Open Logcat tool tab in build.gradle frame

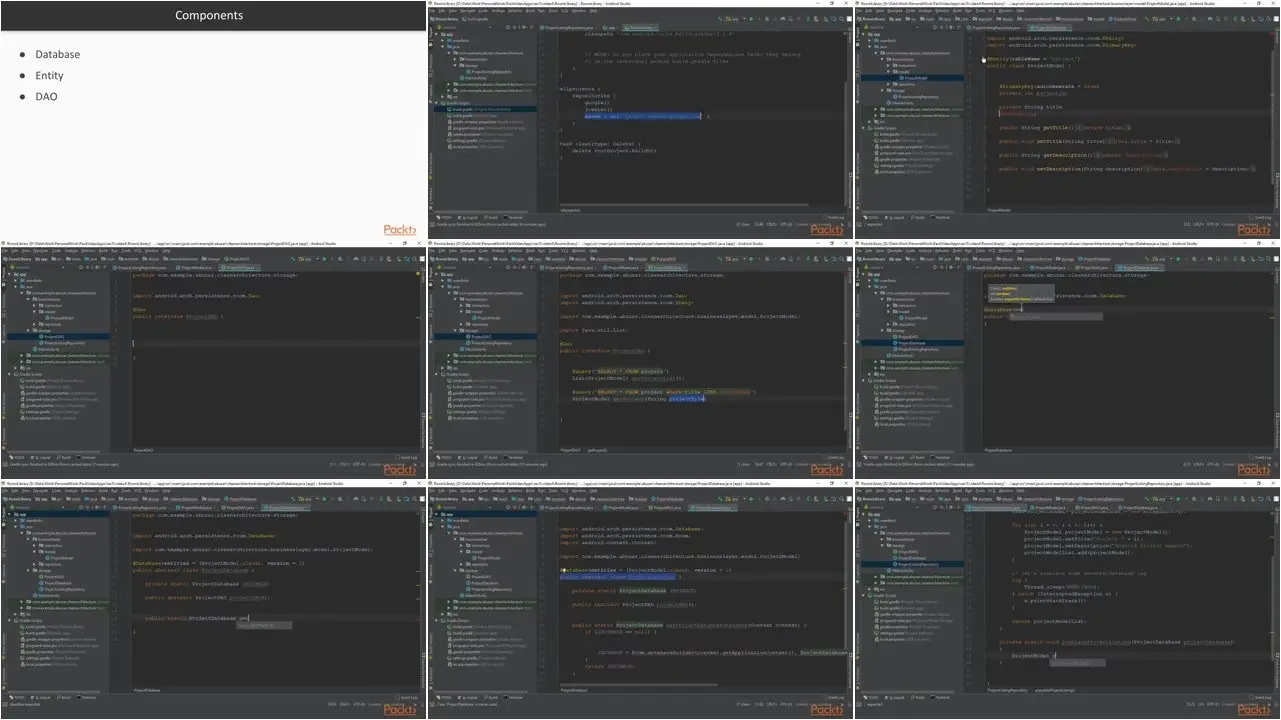pos(469,217)
